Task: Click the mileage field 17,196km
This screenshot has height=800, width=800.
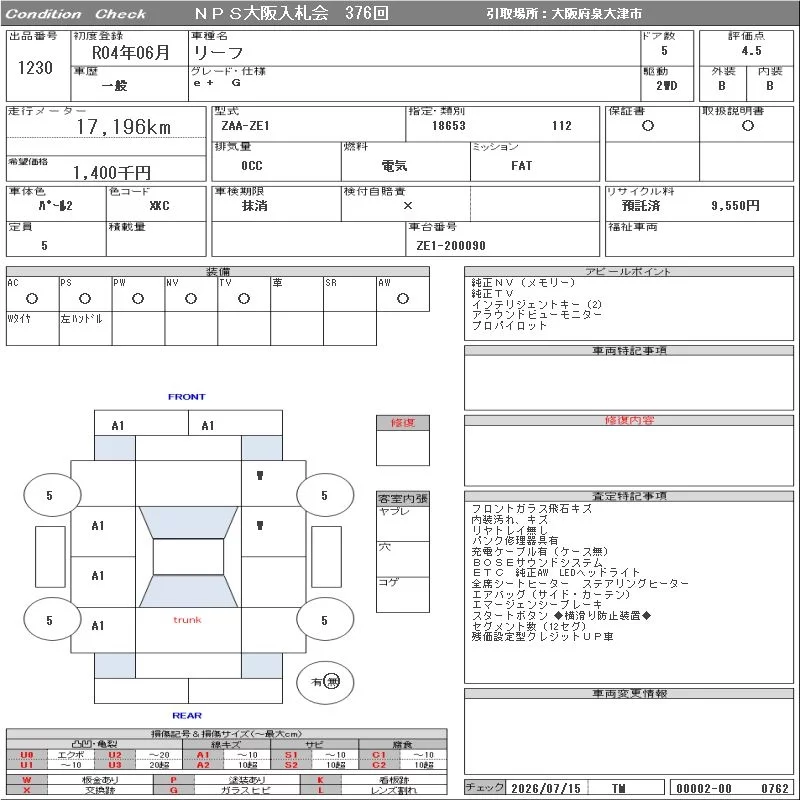Action: (x=123, y=127)
